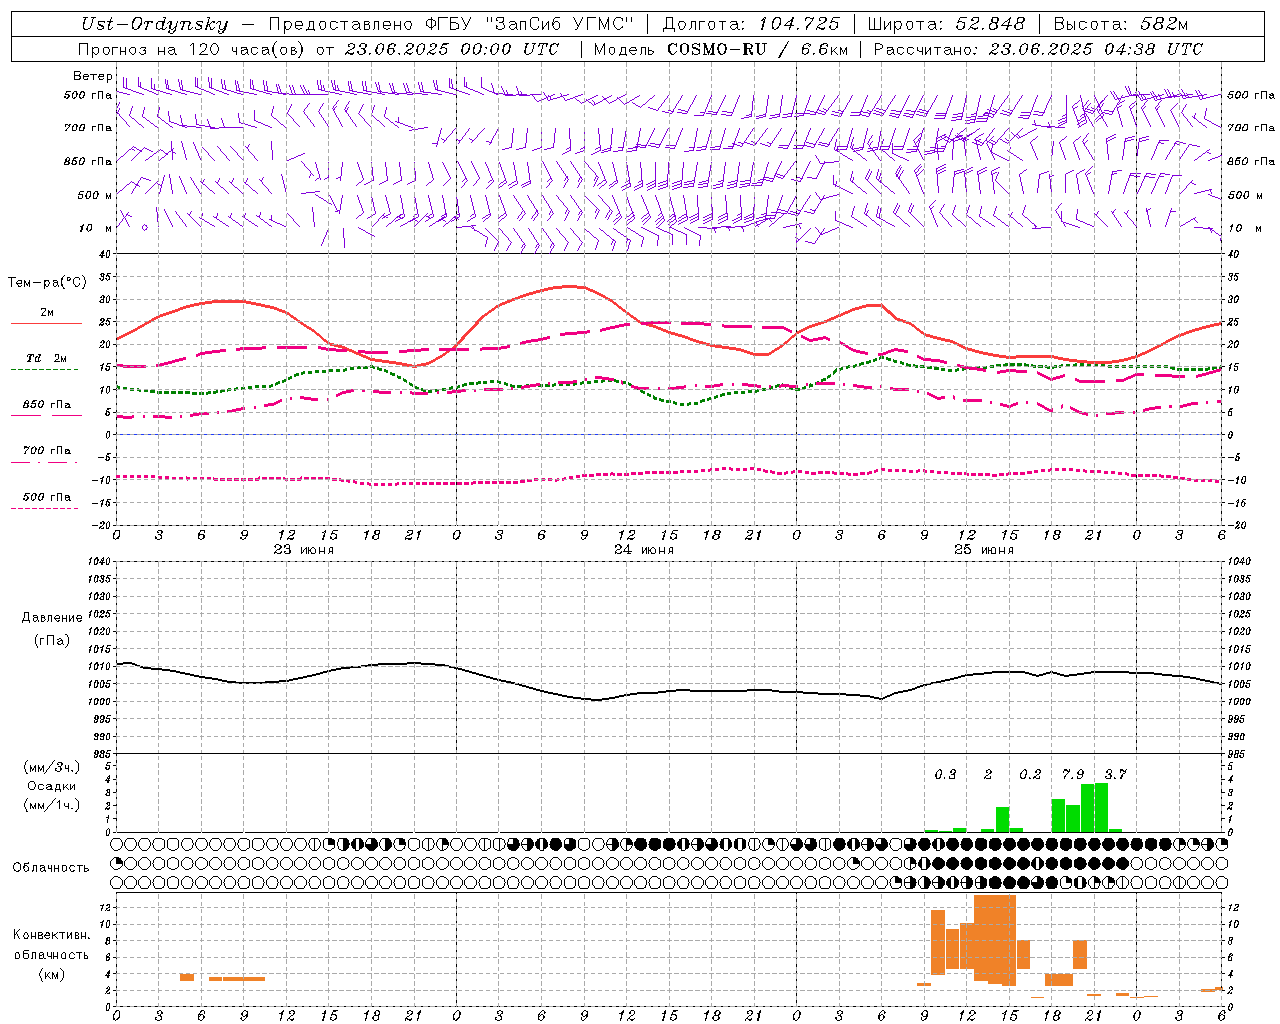This screenshot has height=1024, width=1280.
Task: Click the 'Ветер' wind panel label
Action: [93, 76]
